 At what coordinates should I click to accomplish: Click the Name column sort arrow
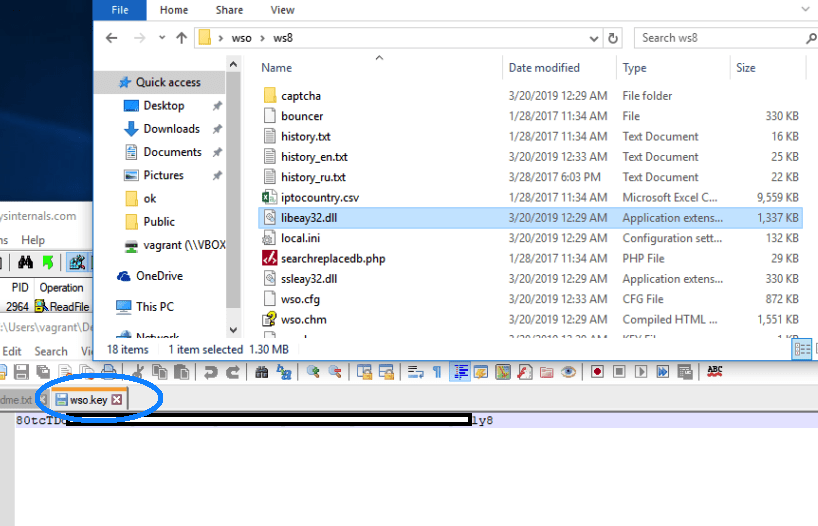tap(379, 57)
